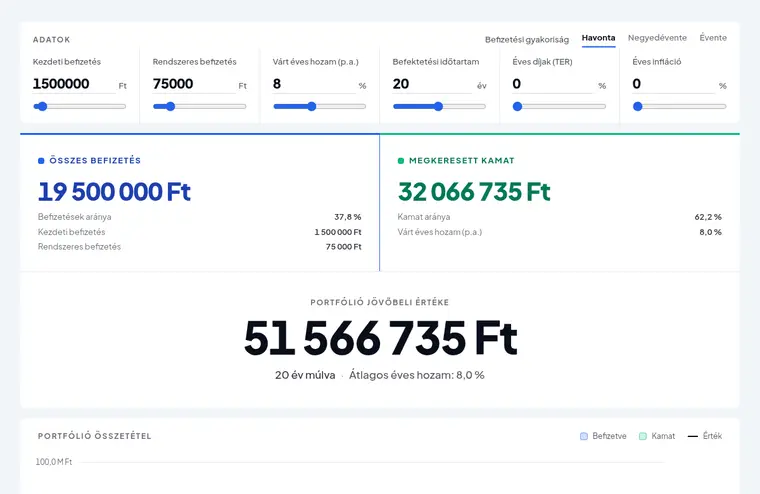Click the Rendszeres befizetés slider handle

click(170, 107)
